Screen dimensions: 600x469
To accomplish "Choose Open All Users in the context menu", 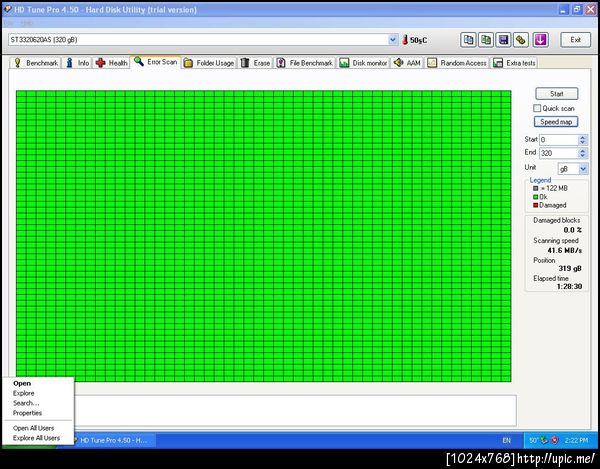I will [x=33, y=428].
